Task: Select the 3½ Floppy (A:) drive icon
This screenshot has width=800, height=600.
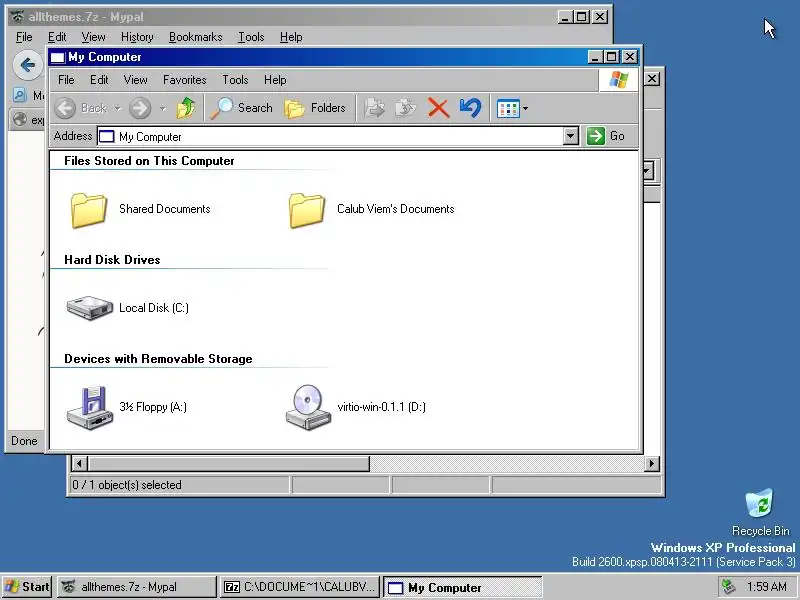Action: (89, 408)
